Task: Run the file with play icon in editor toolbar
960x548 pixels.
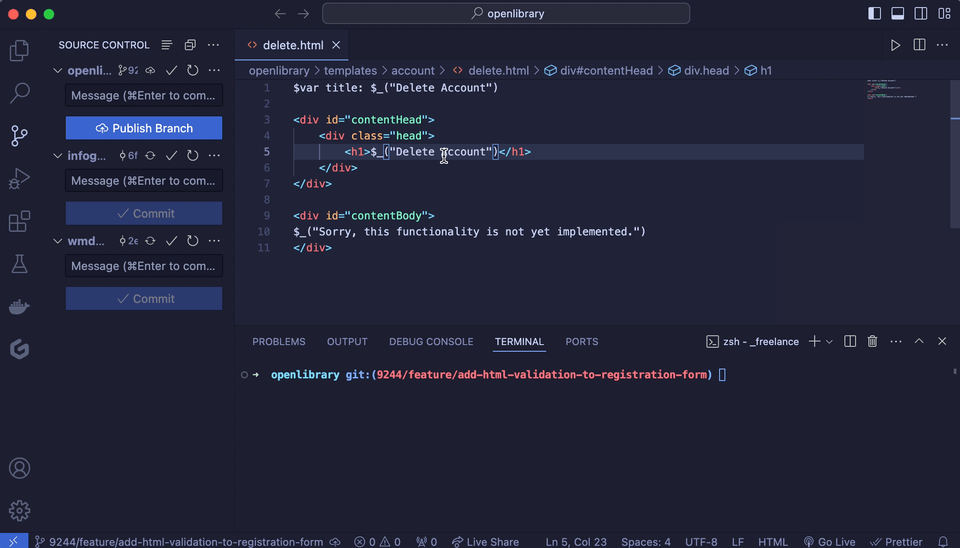Action: click(x=895, y=45)
